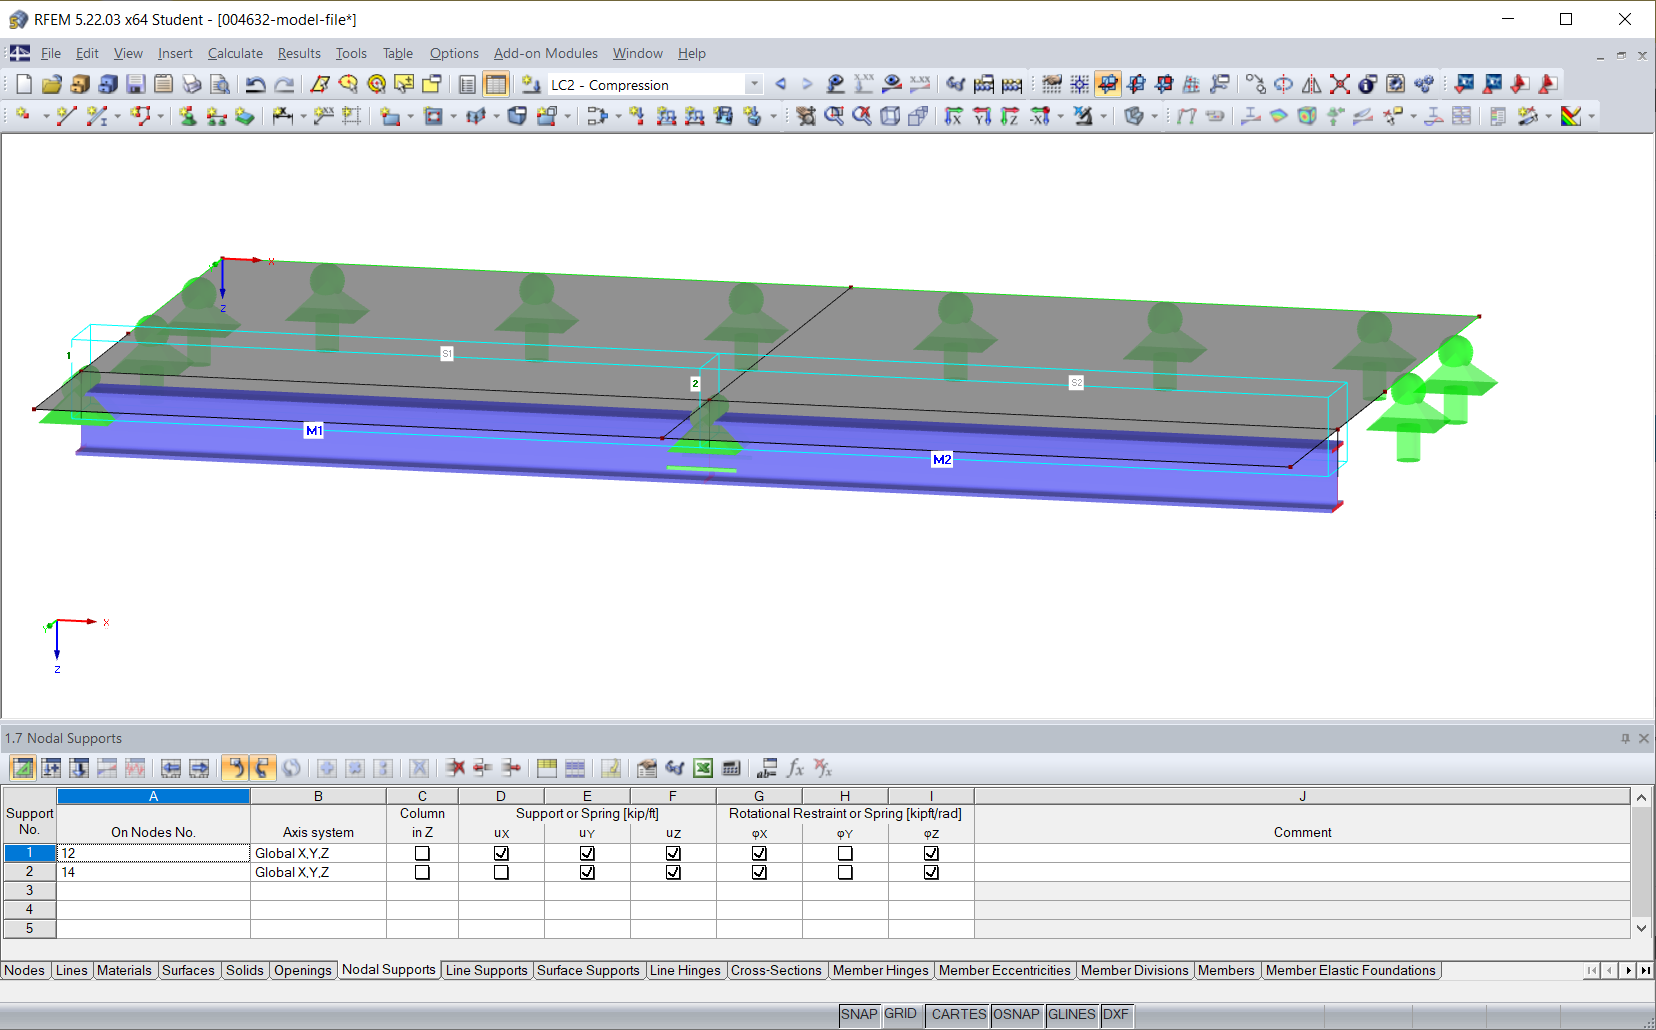Viewport: 1656px width, 1030px height.
Task: Uncheck uX support for Support No. 2
Action: 500,872
